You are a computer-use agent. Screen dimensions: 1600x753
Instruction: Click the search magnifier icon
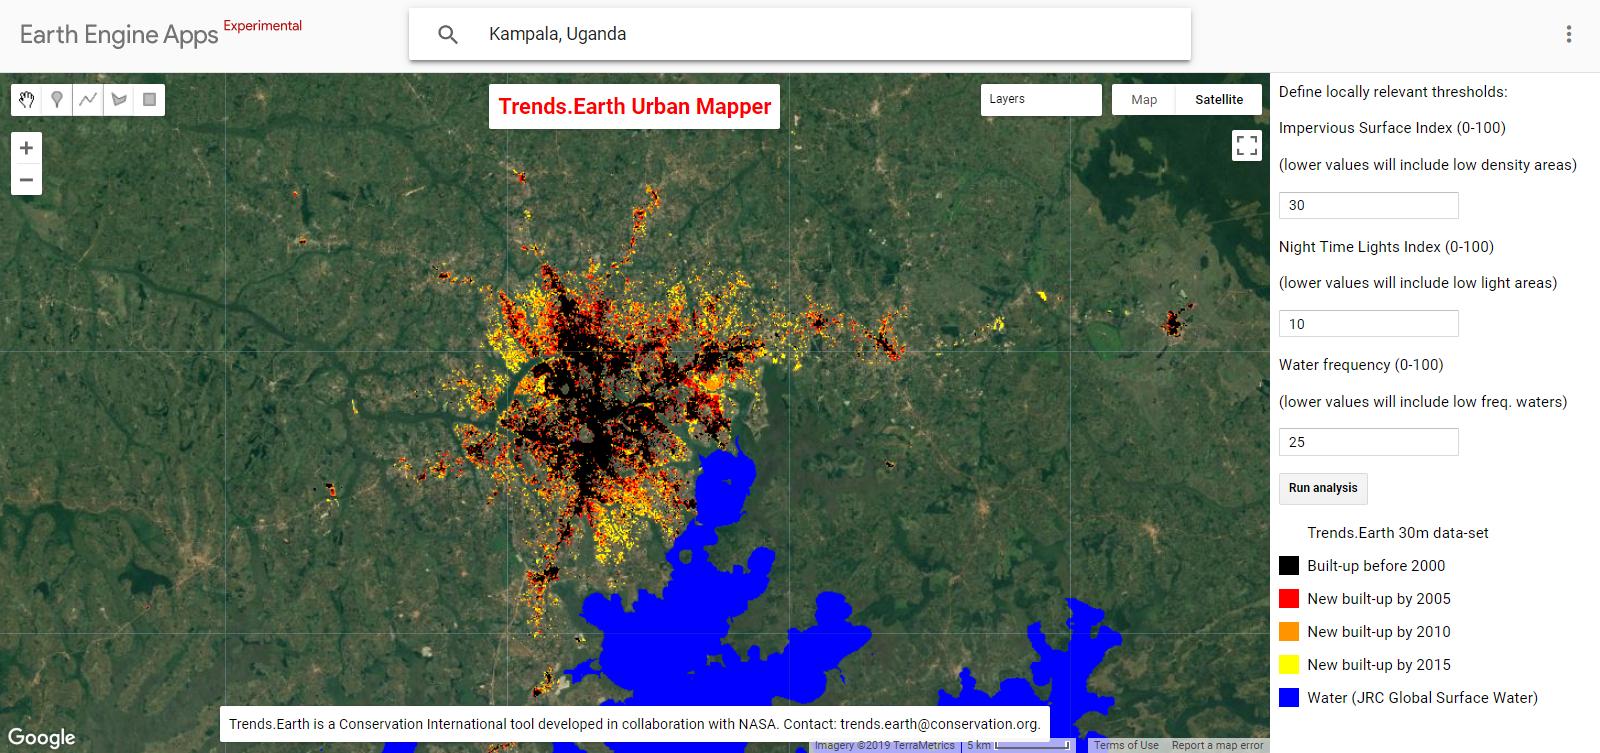coord(448,35)
